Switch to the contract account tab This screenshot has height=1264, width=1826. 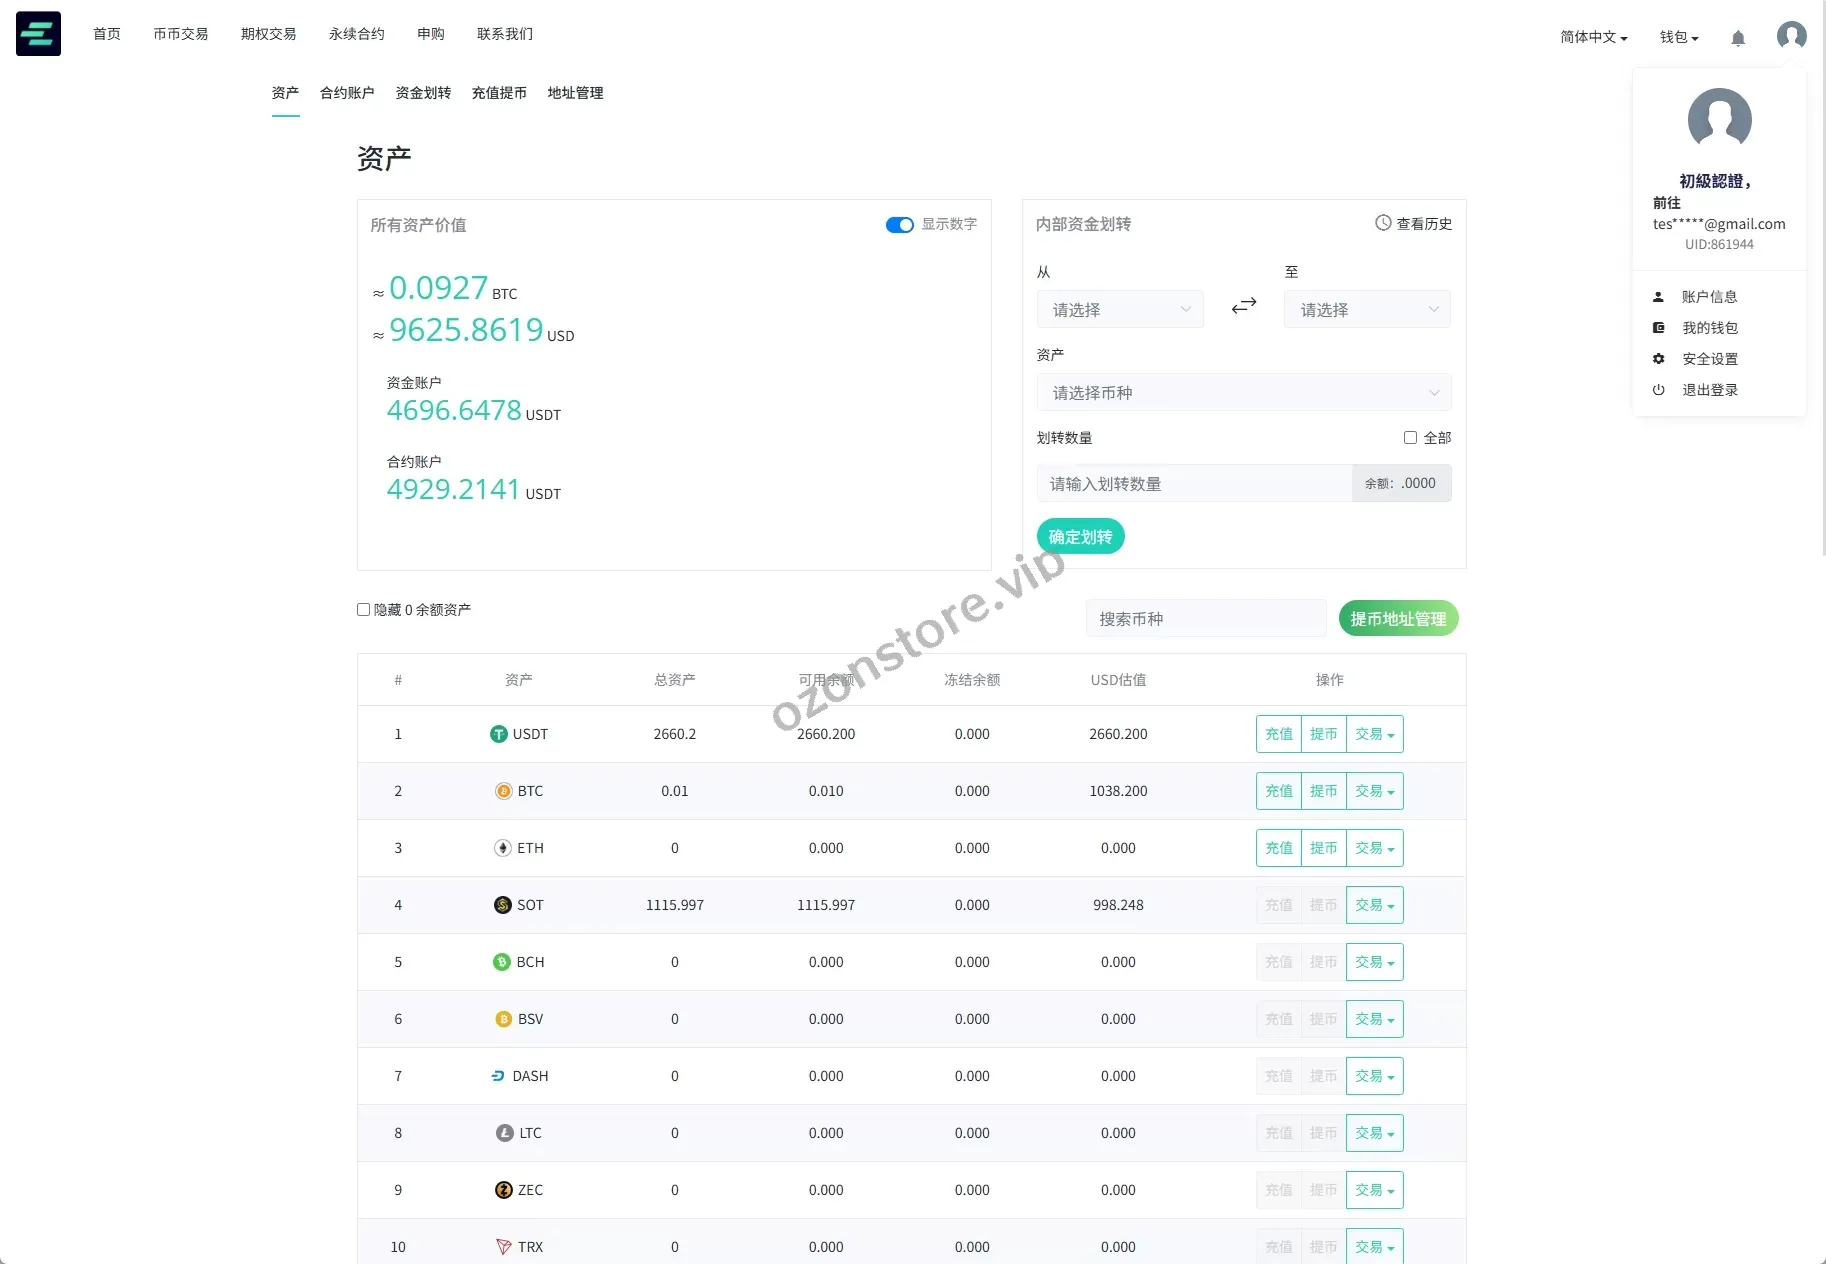347,93
